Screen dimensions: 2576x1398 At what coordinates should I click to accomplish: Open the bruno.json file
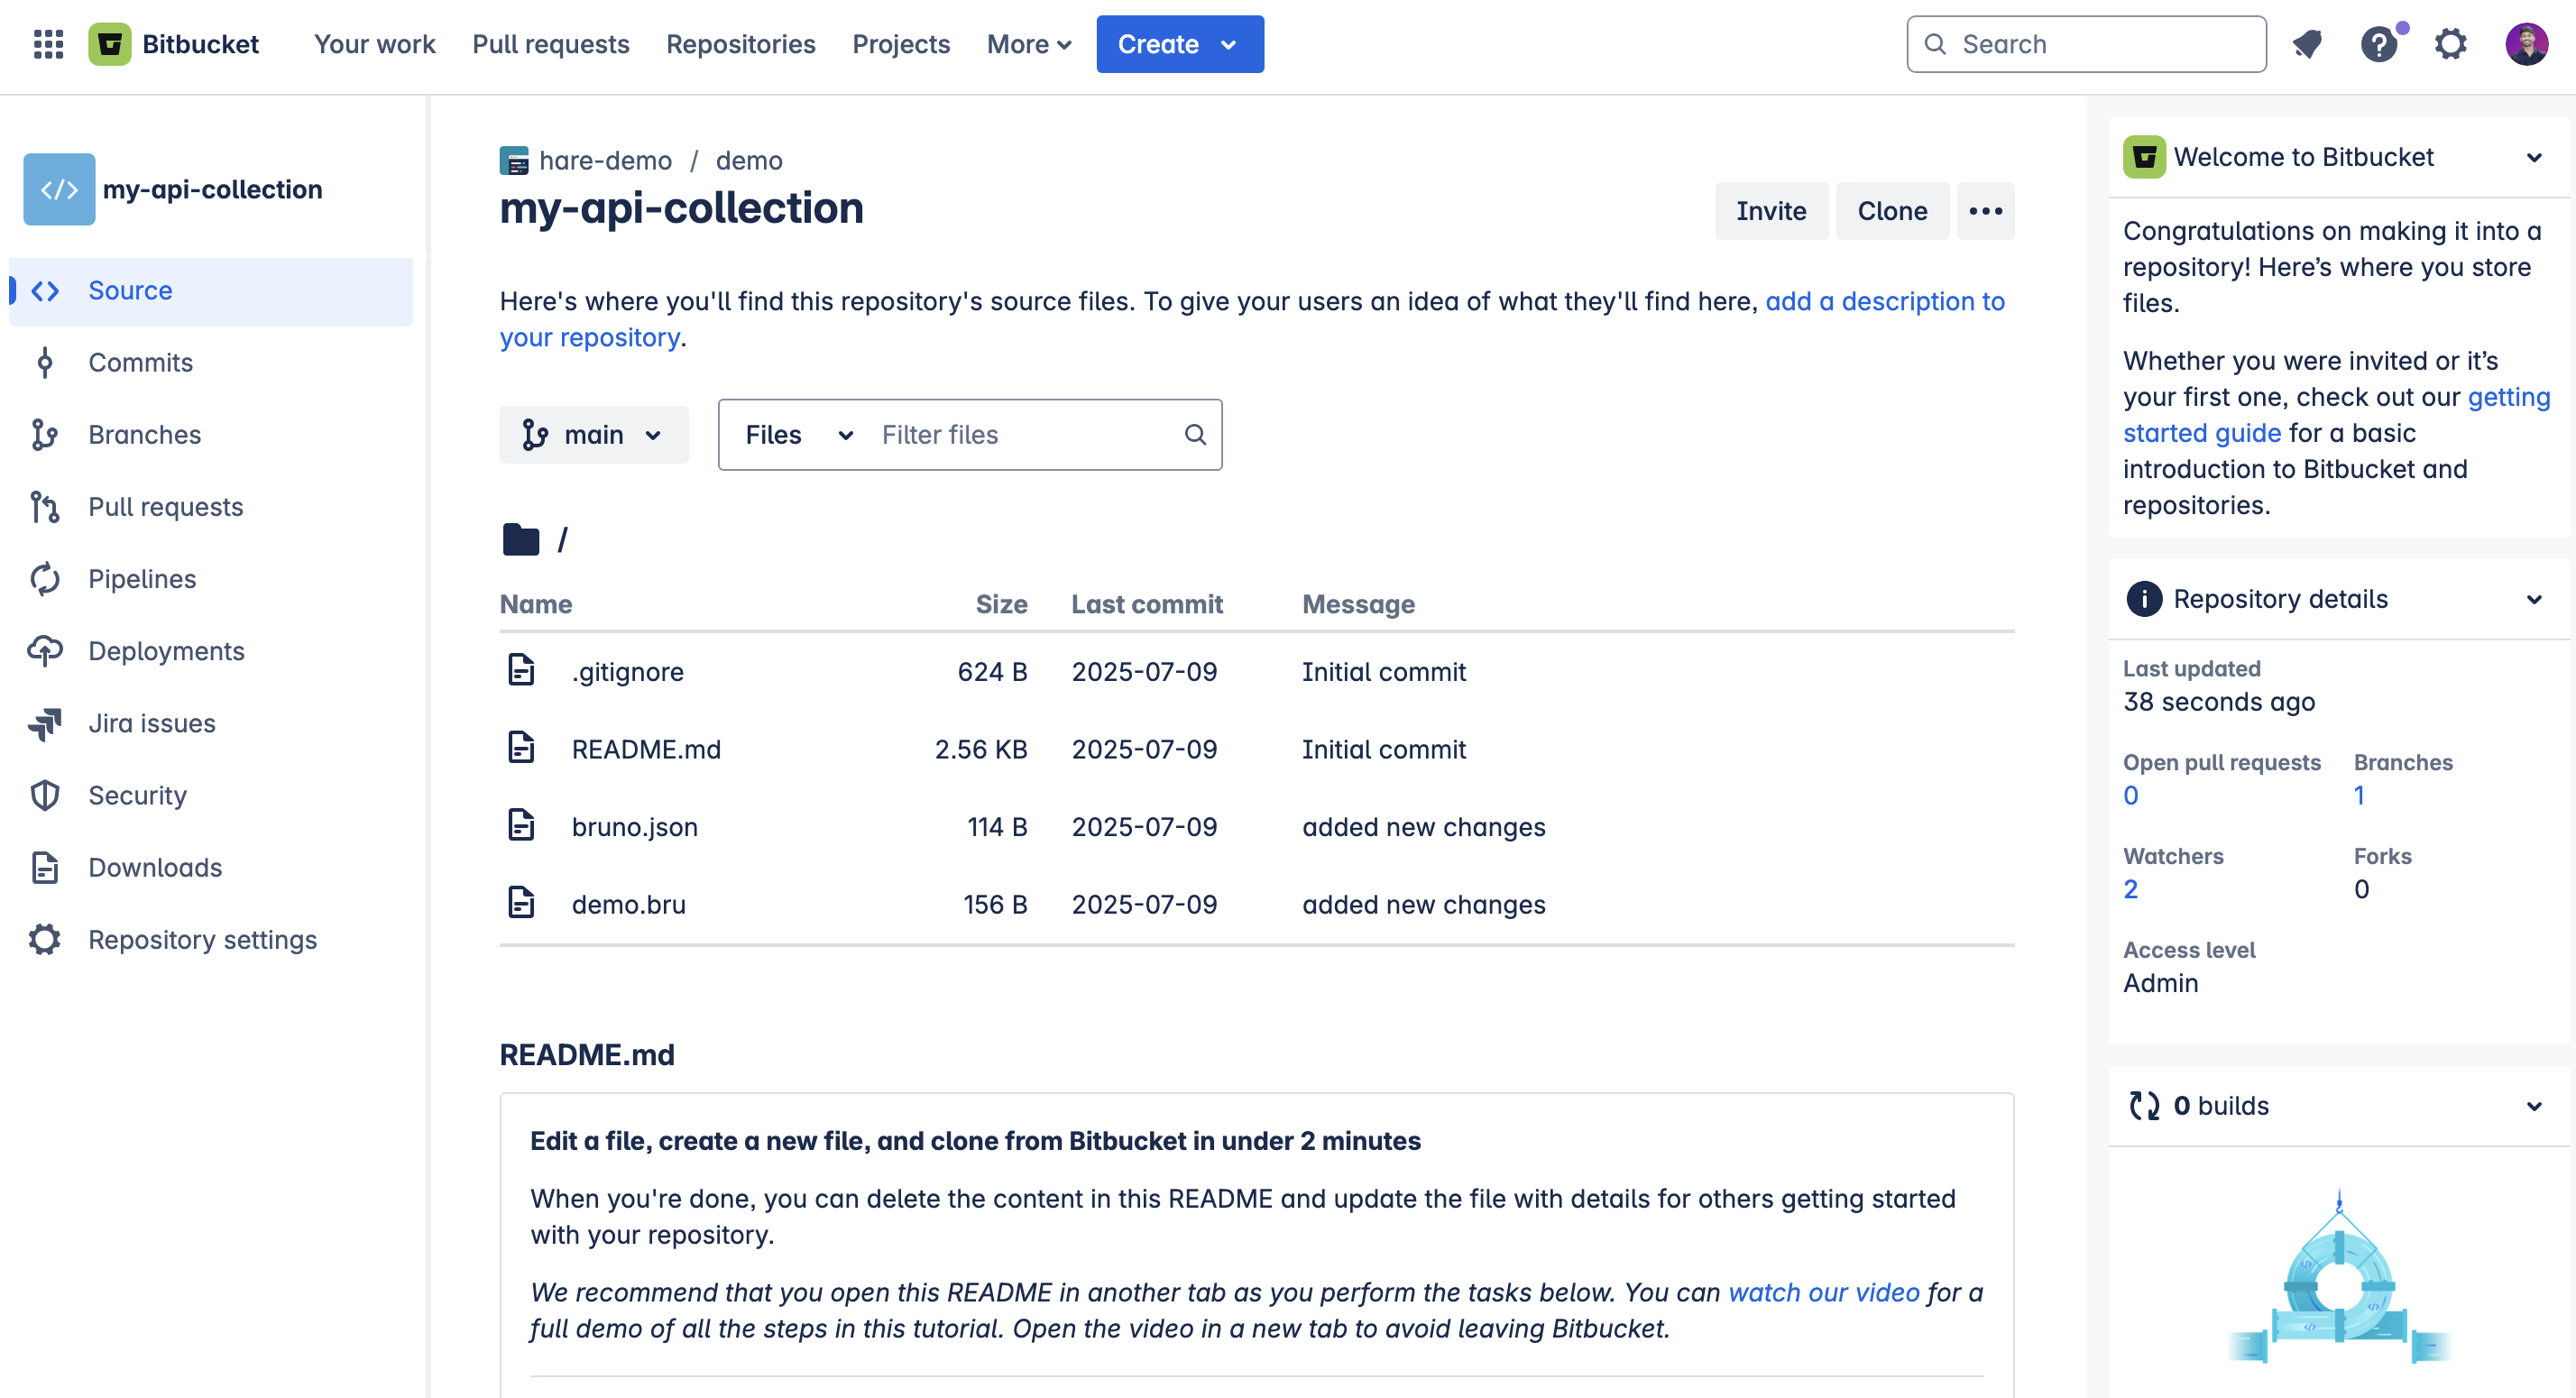[x=634, y=827]
